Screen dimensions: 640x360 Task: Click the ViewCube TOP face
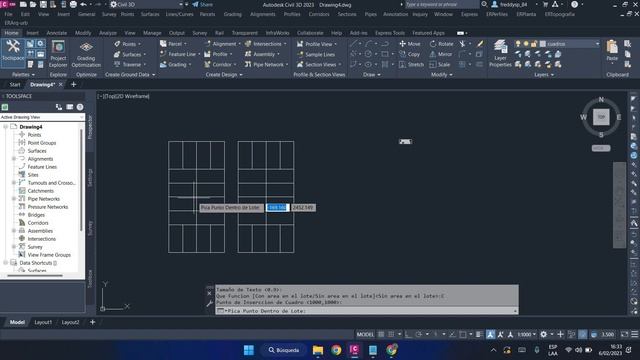tap(601, 117)
